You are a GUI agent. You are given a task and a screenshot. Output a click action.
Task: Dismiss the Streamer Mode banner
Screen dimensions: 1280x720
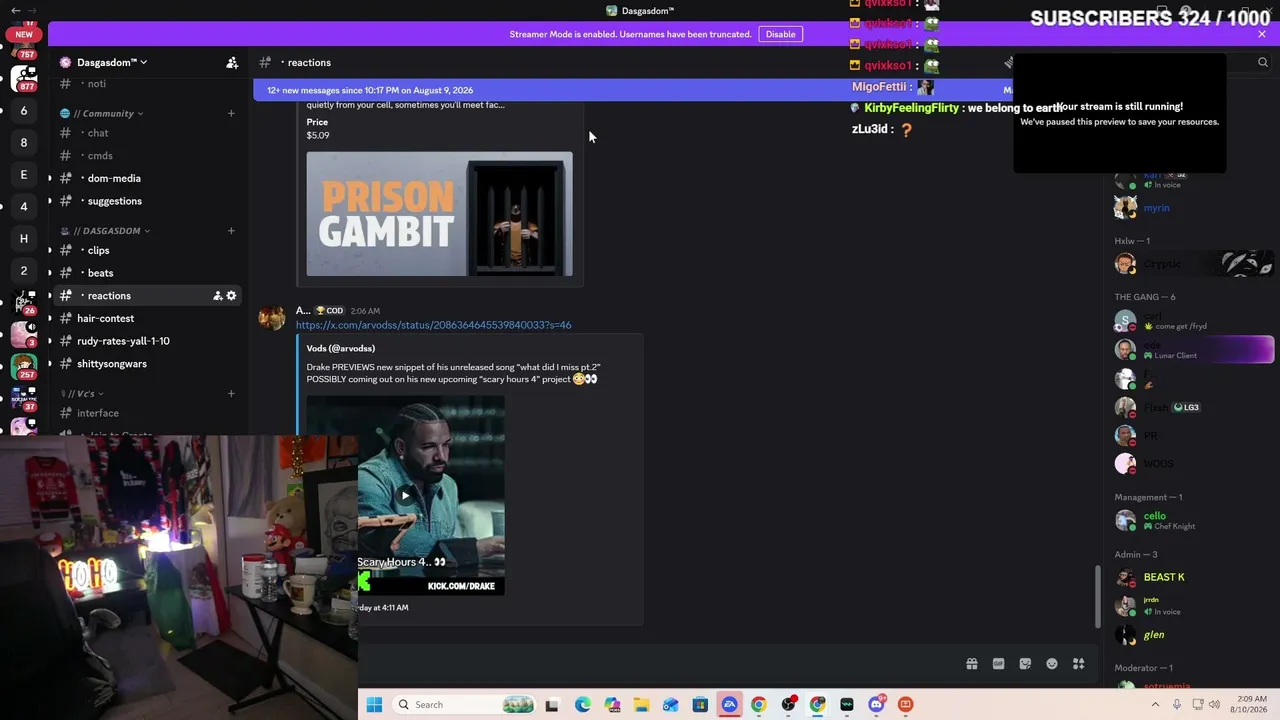(1262, 34)
